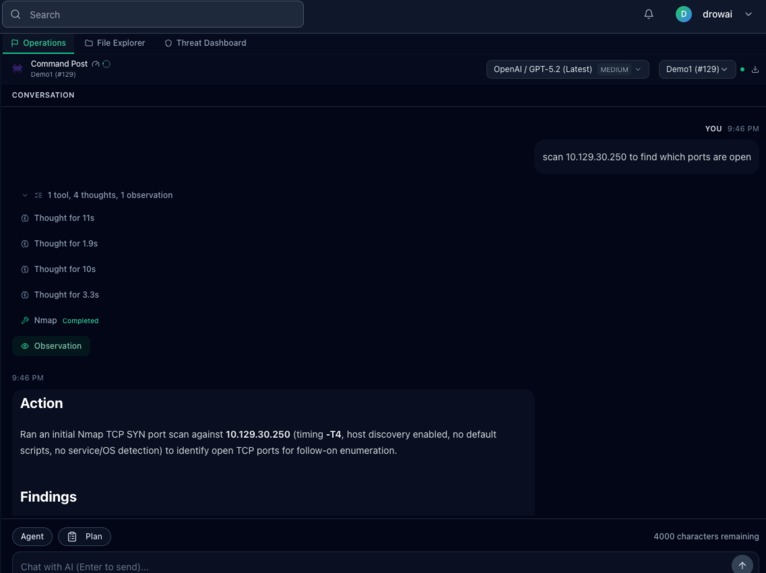766x573 pixels.
Task: Click the Operations flag icon
Action: click(x=15, y=43)
